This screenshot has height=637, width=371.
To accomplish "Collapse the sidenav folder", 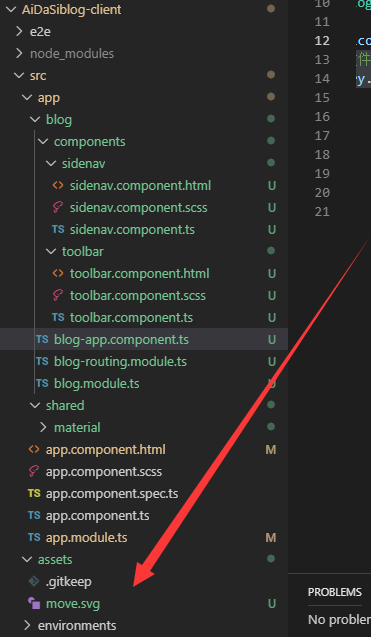I will click(51, 164).
